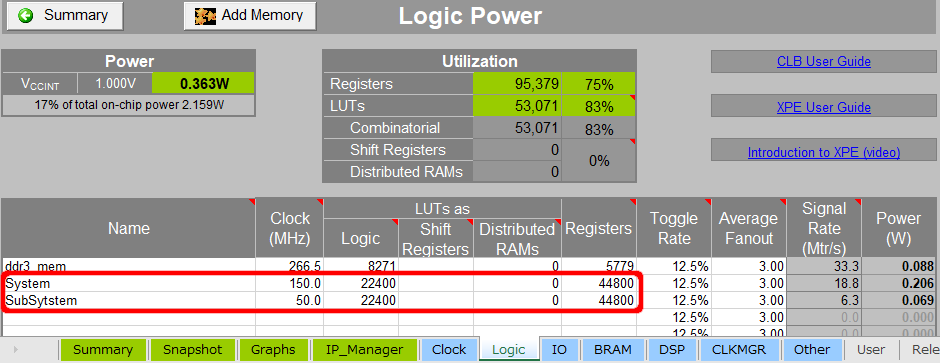Click the Combinatorial utilization label

398,128
